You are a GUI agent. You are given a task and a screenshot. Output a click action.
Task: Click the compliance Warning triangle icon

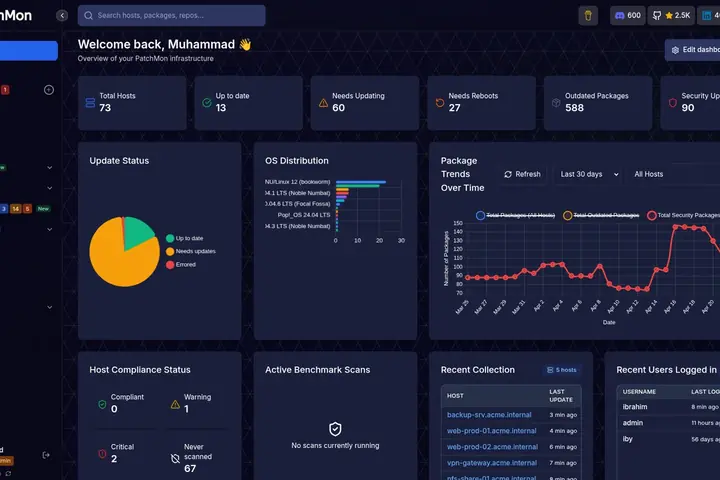tap(175, 404)
